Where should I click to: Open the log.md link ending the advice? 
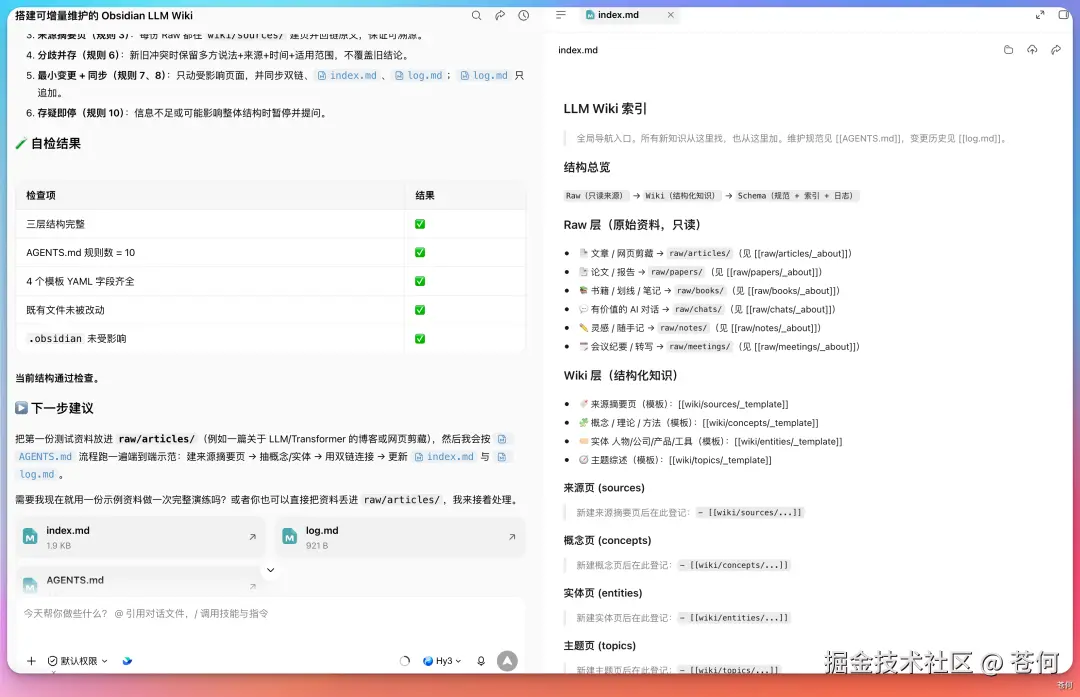pyautogui.click(x=37, y=475)
